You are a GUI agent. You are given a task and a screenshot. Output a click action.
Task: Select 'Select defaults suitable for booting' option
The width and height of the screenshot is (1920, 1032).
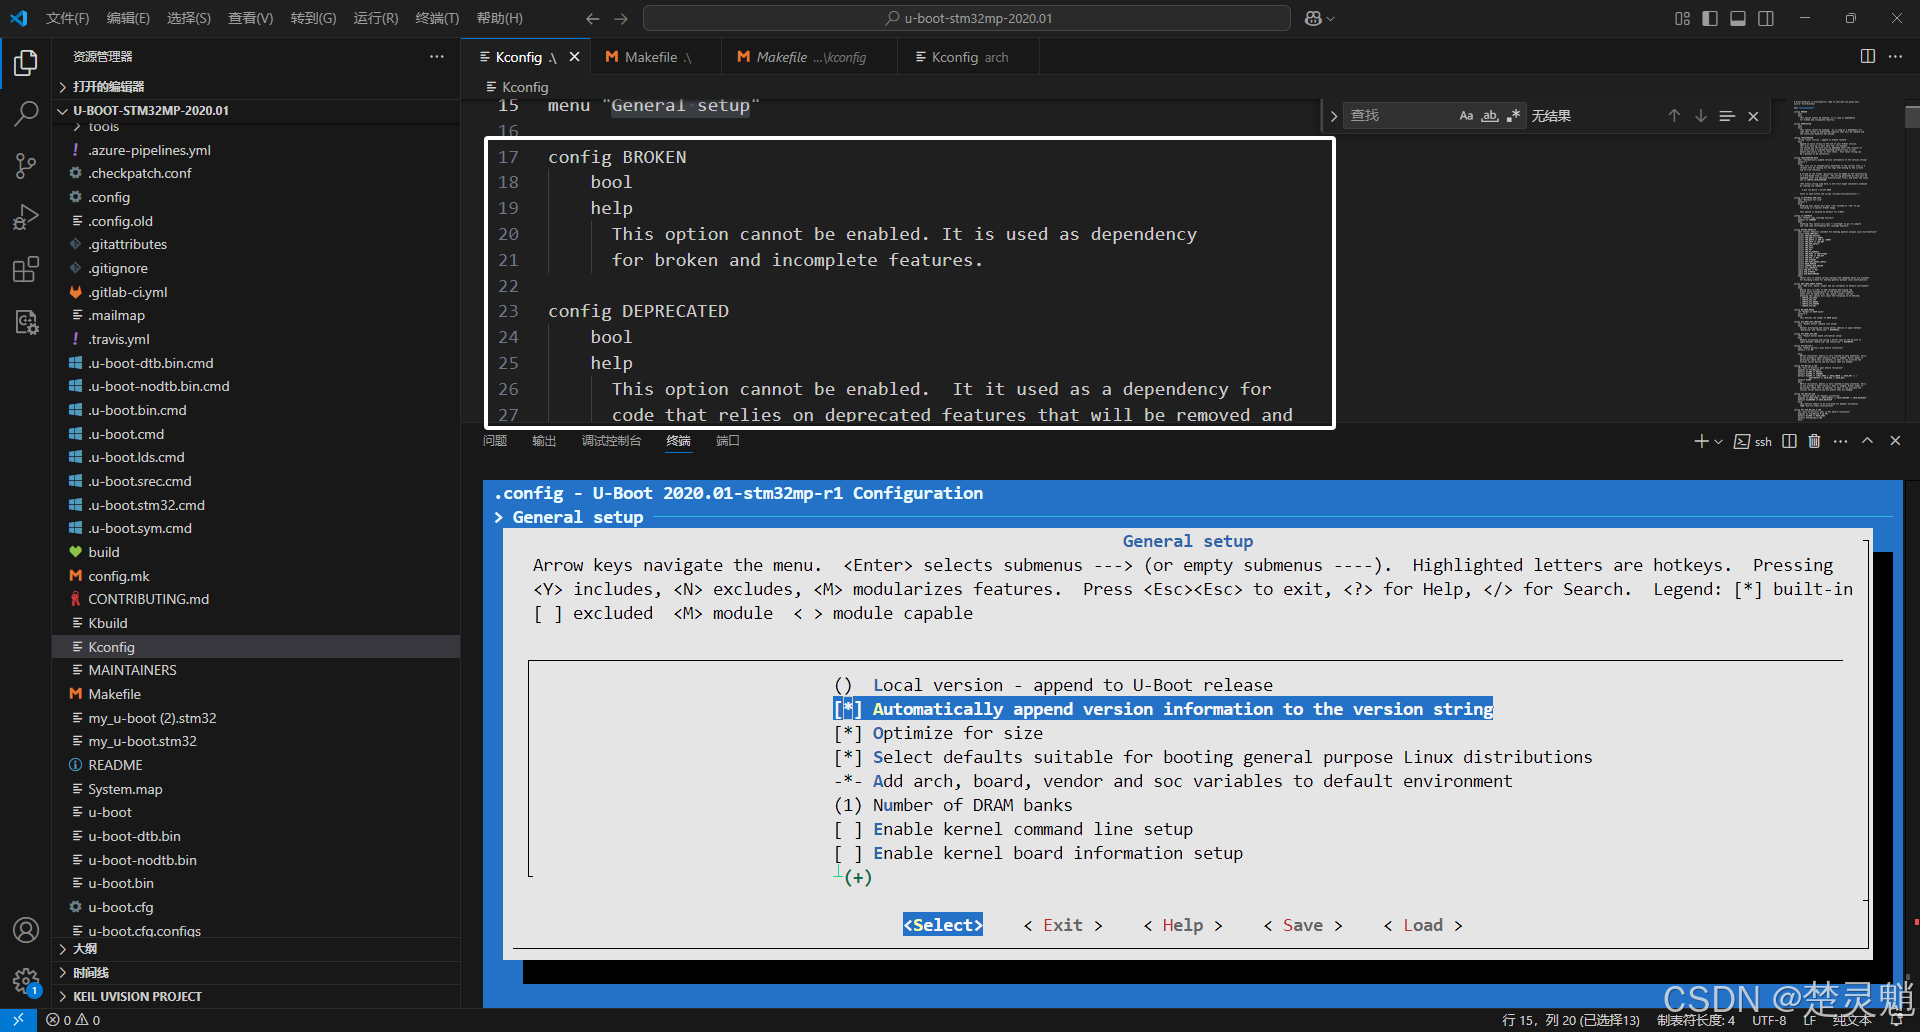coord(1213,757)
